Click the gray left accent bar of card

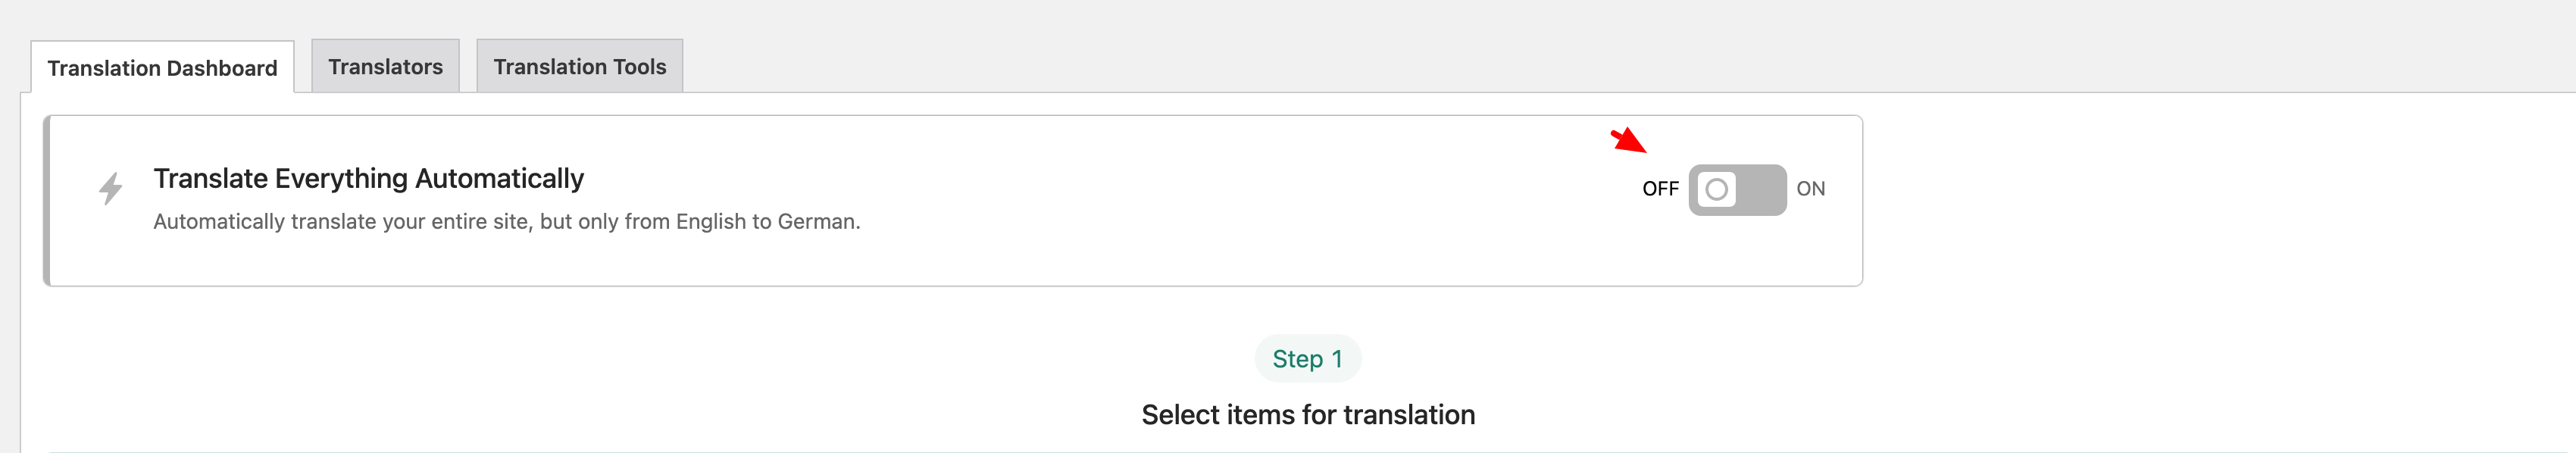click(46, 200)
